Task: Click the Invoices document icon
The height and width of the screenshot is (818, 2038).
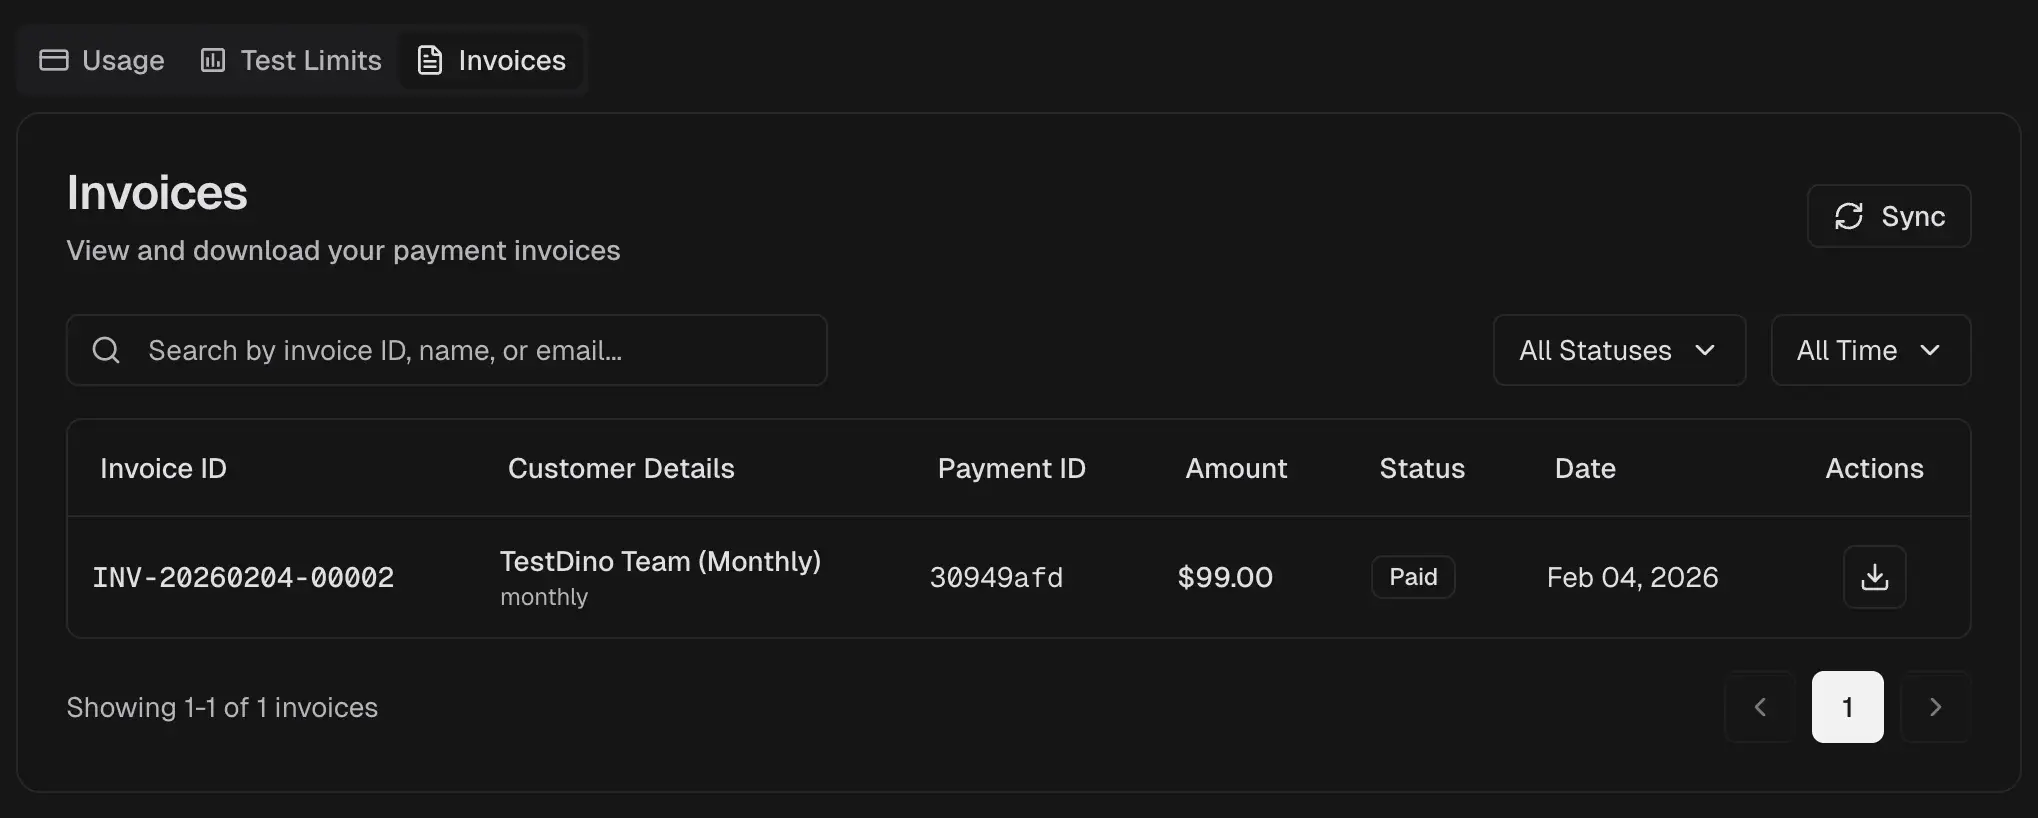Action: tap(430, 60)
